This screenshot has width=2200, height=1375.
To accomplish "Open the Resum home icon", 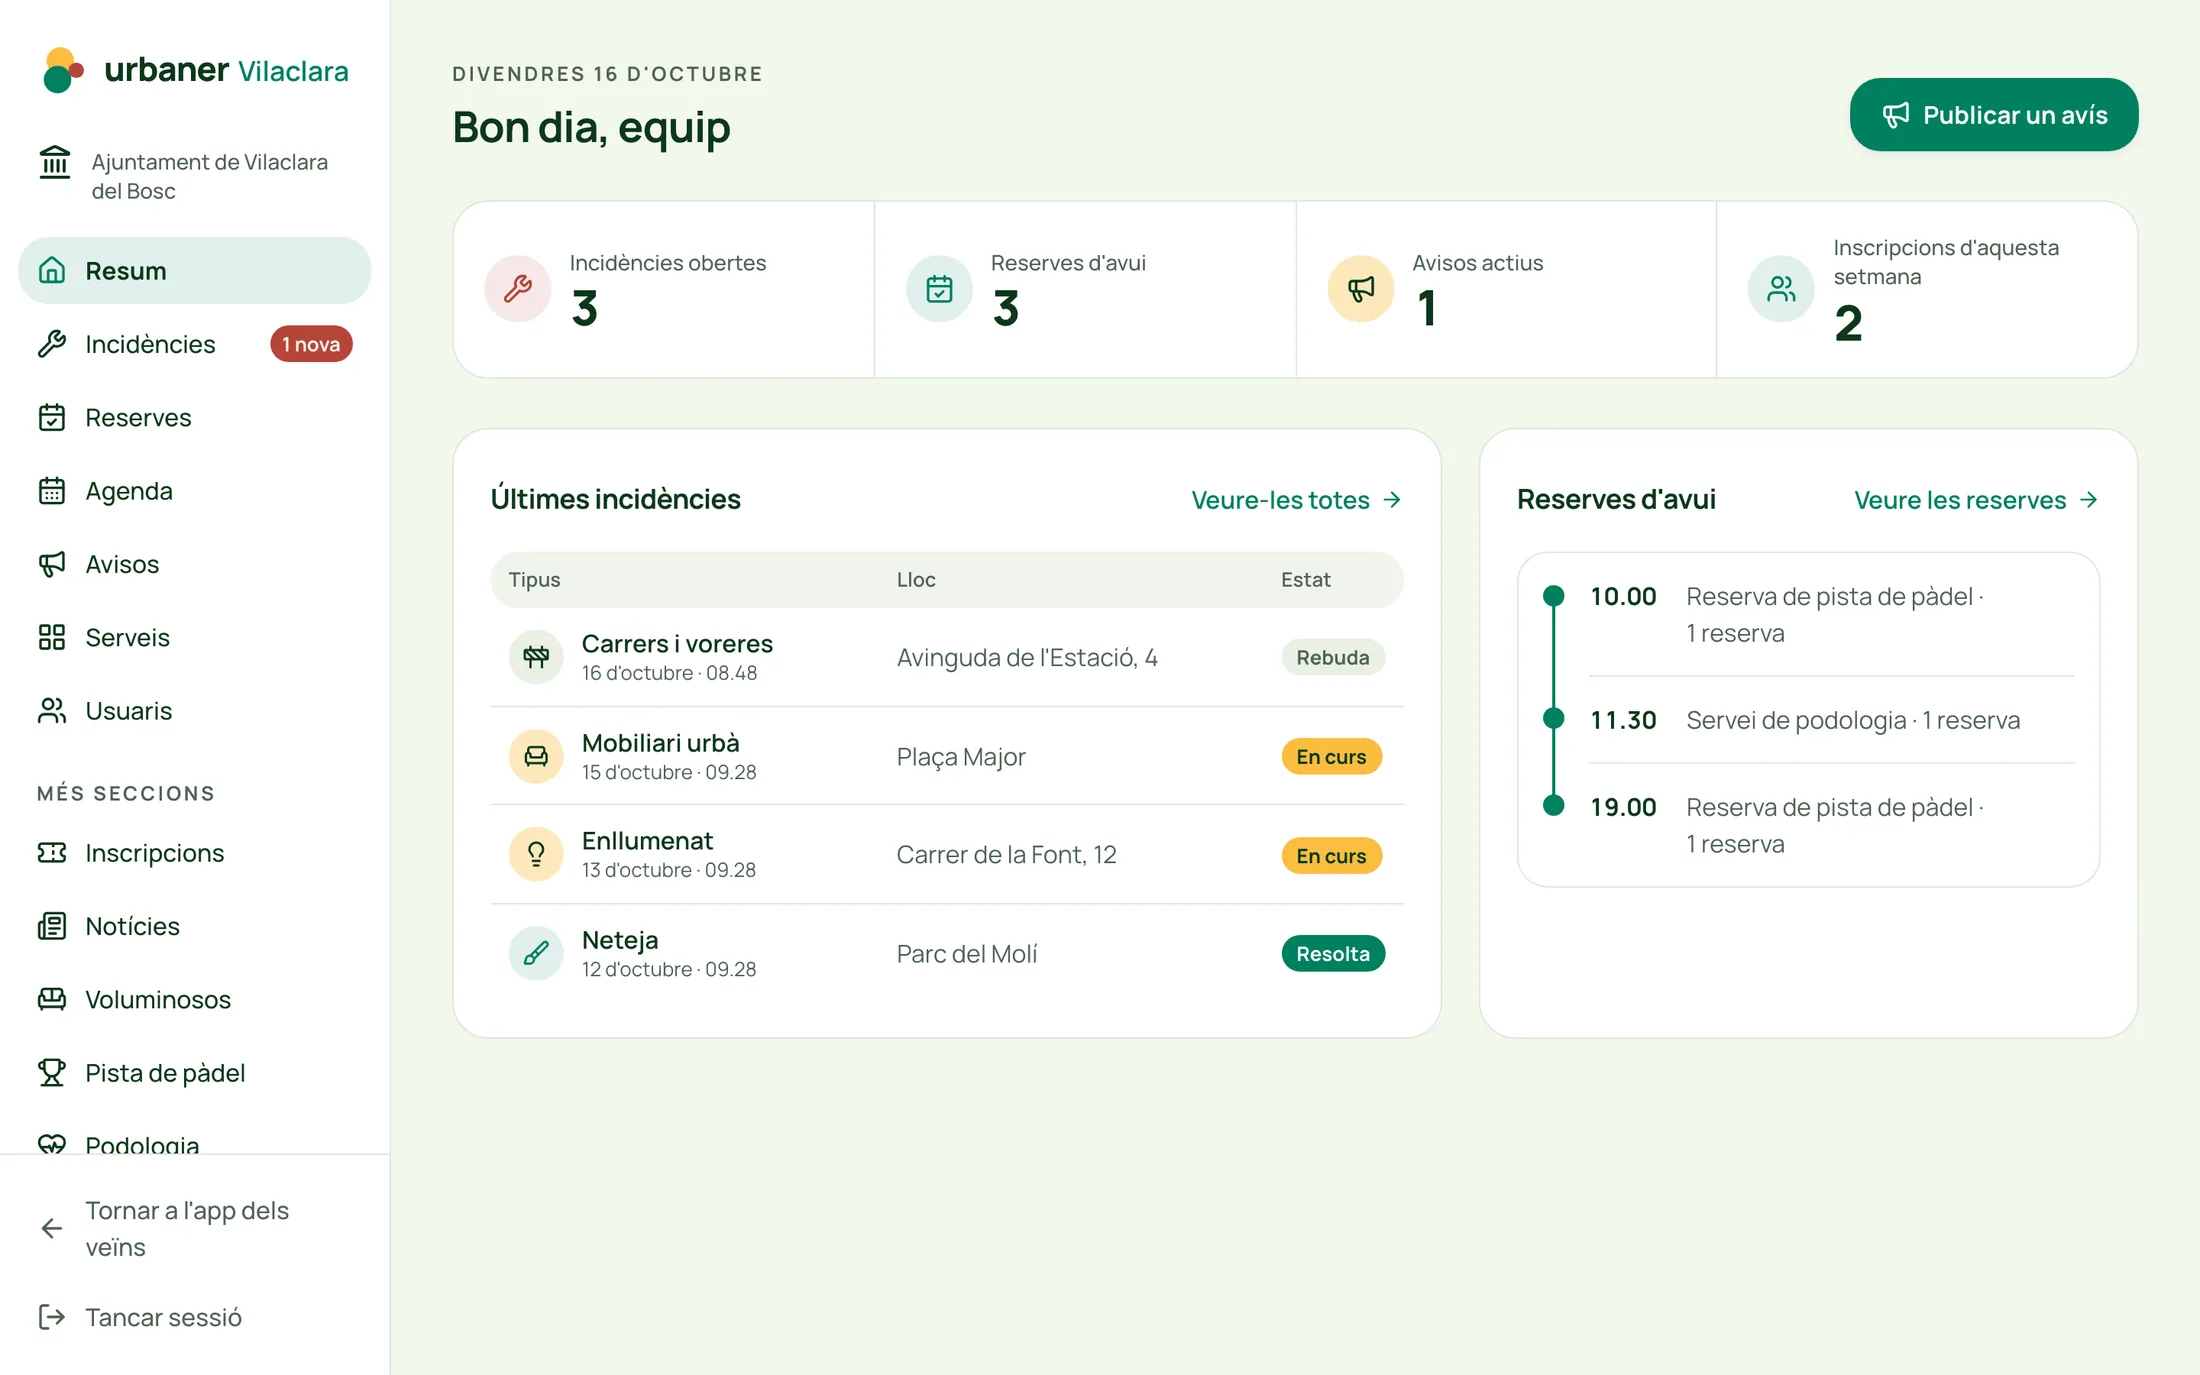I will pyautogui.click(x=52, y=270).
